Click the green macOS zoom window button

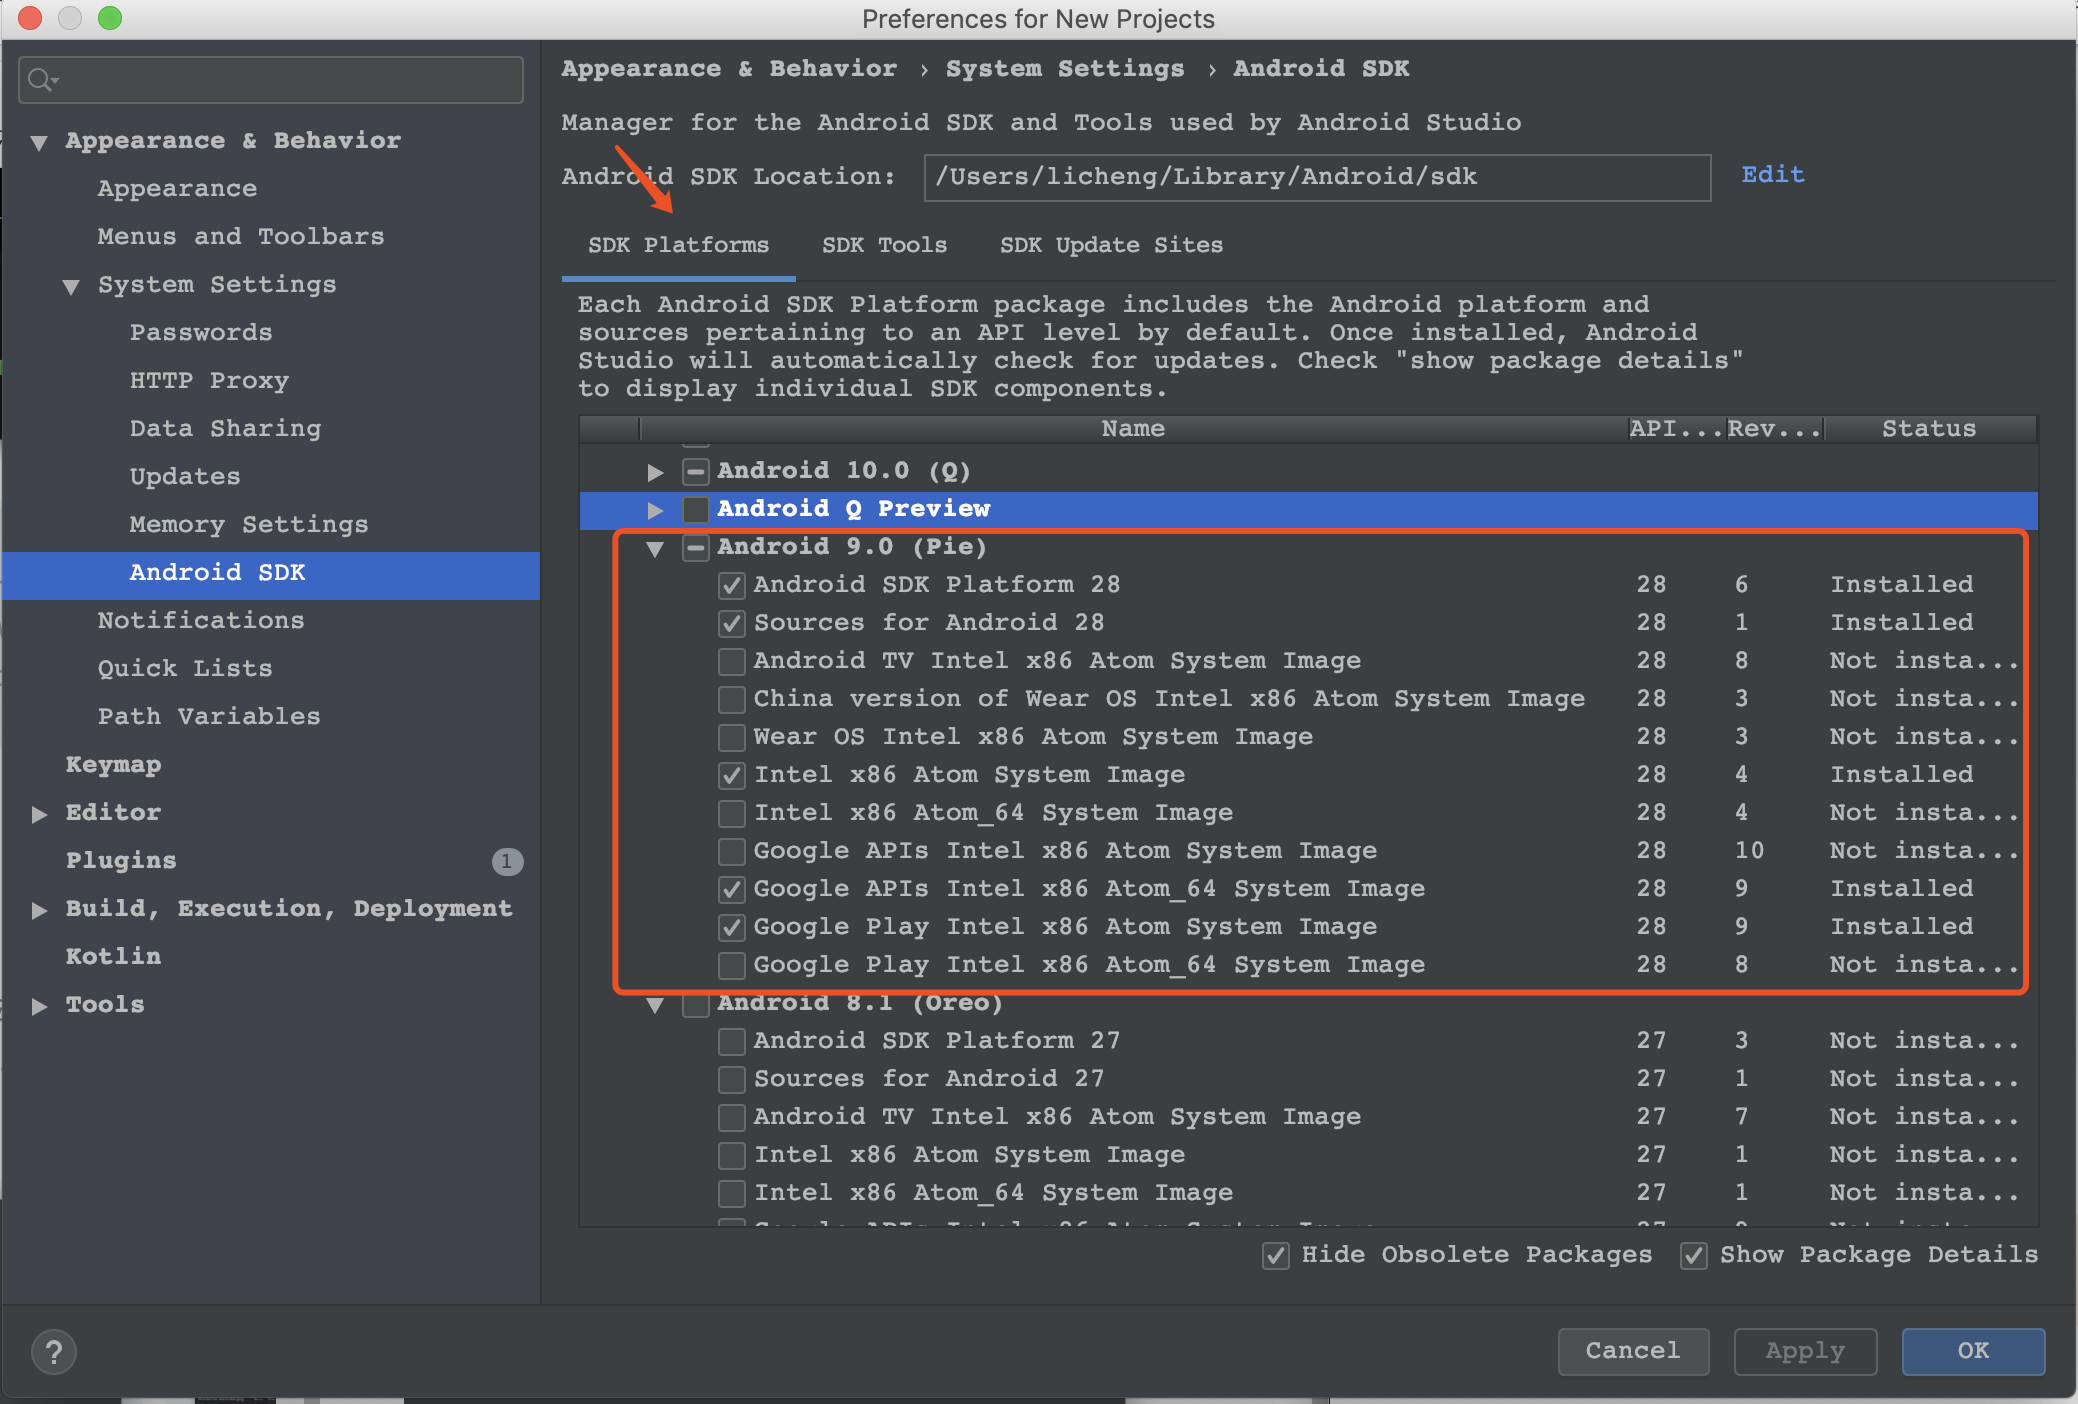point(110,18)
